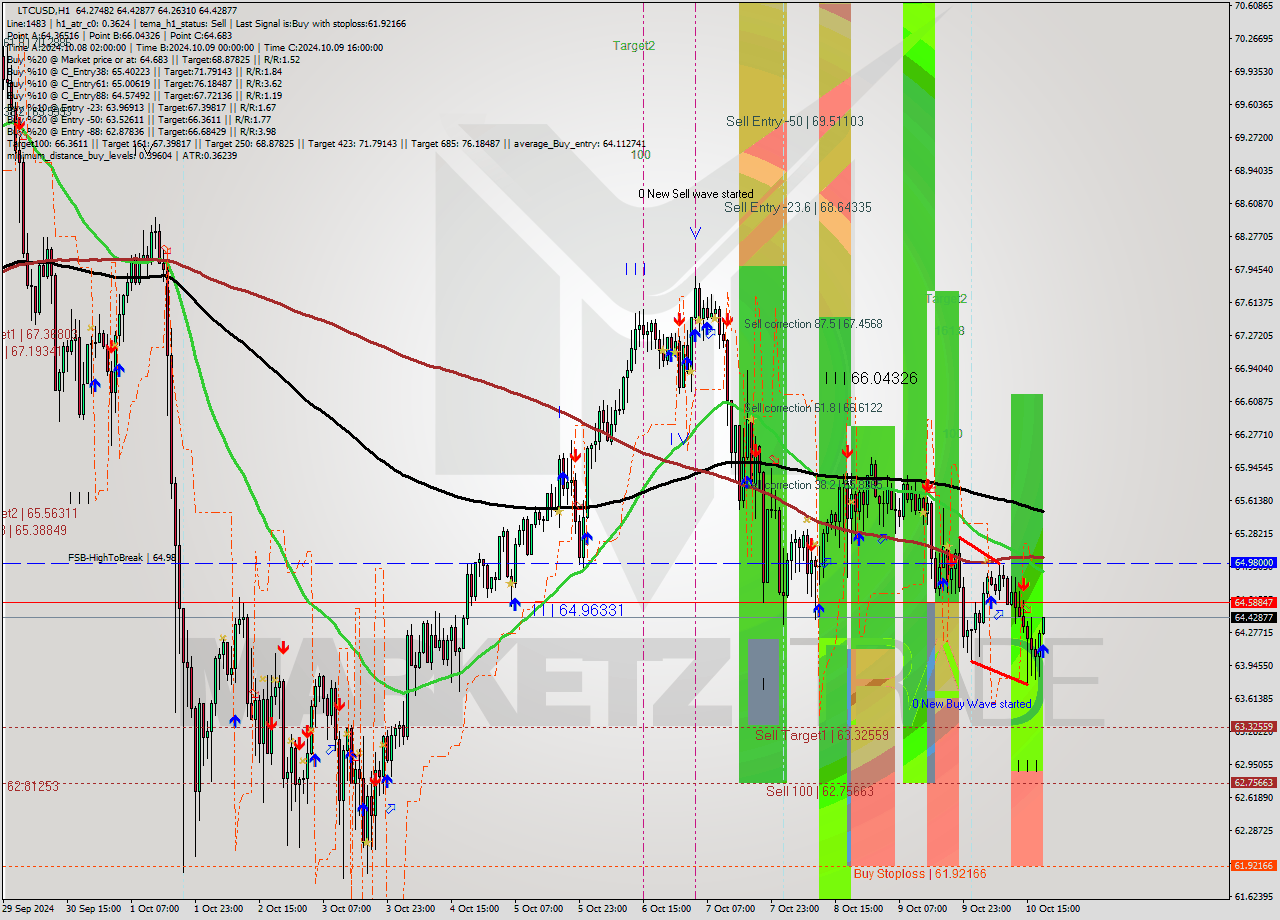Click the 62.28725 price axis value
This screenshot has width=1280, height=920.
1254,831
